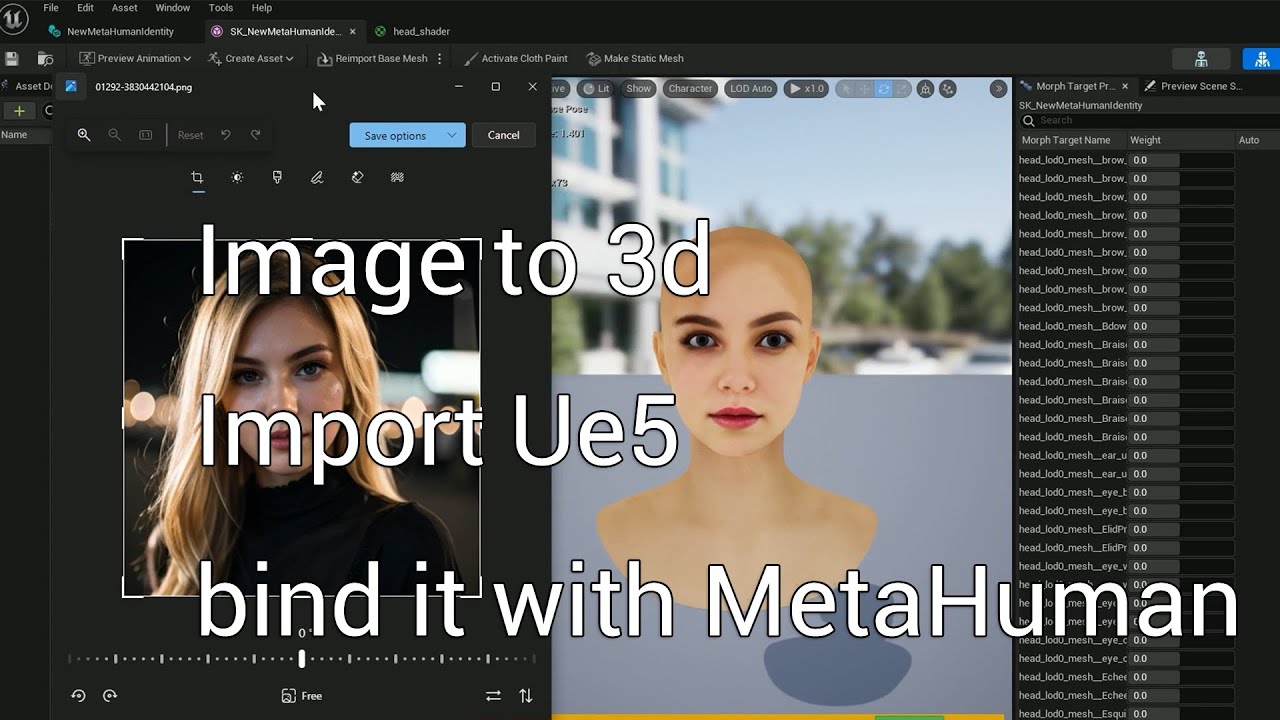The height and width of the screenshot is (720, 1280).
Task: Show actual size in photo editor
Action: [146, 135]
